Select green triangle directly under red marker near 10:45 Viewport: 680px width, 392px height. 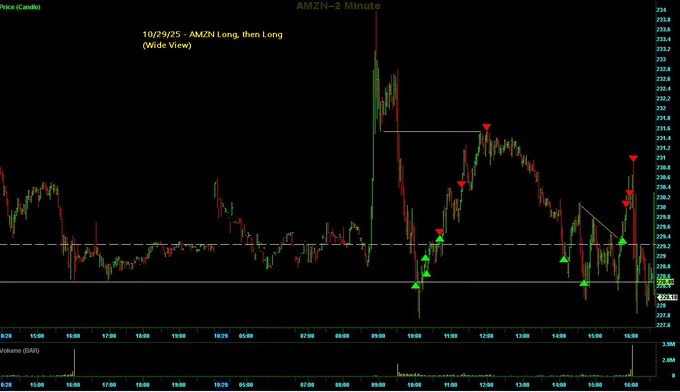tap(440, 239)
